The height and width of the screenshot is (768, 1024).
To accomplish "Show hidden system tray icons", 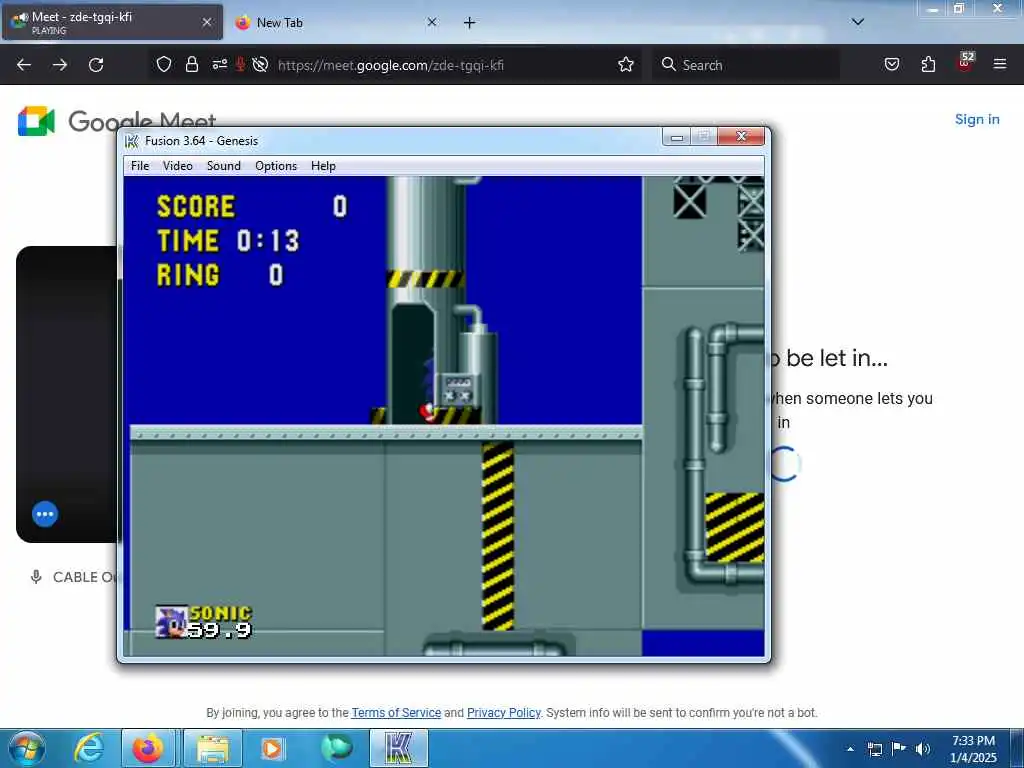I will tap(850, 749).
